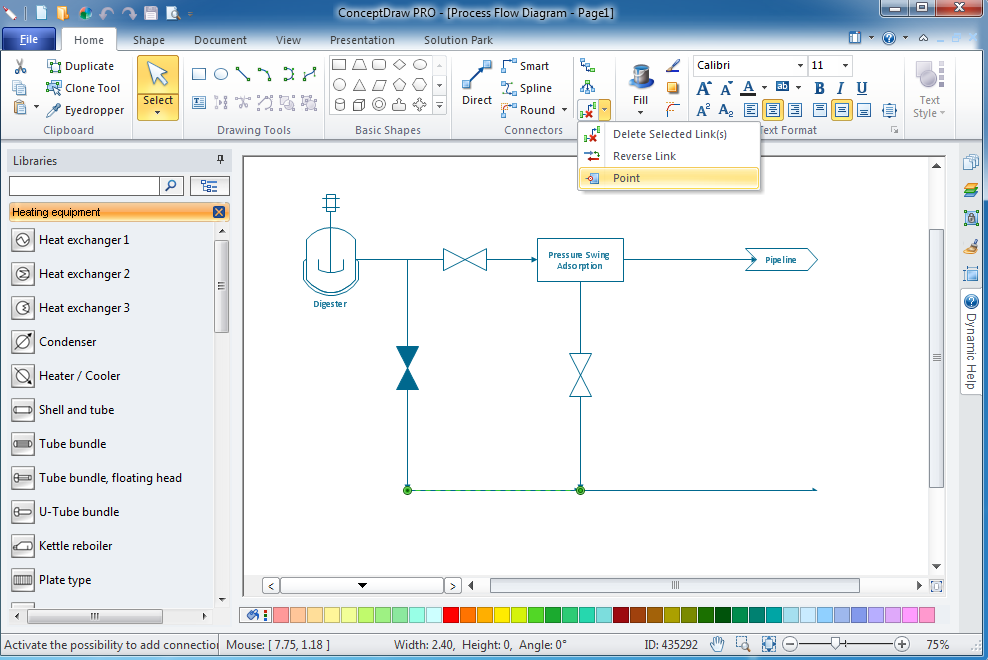Expand the Round connector dropdown
This screenshot has width=988, height=660.
tap(563, 110)
